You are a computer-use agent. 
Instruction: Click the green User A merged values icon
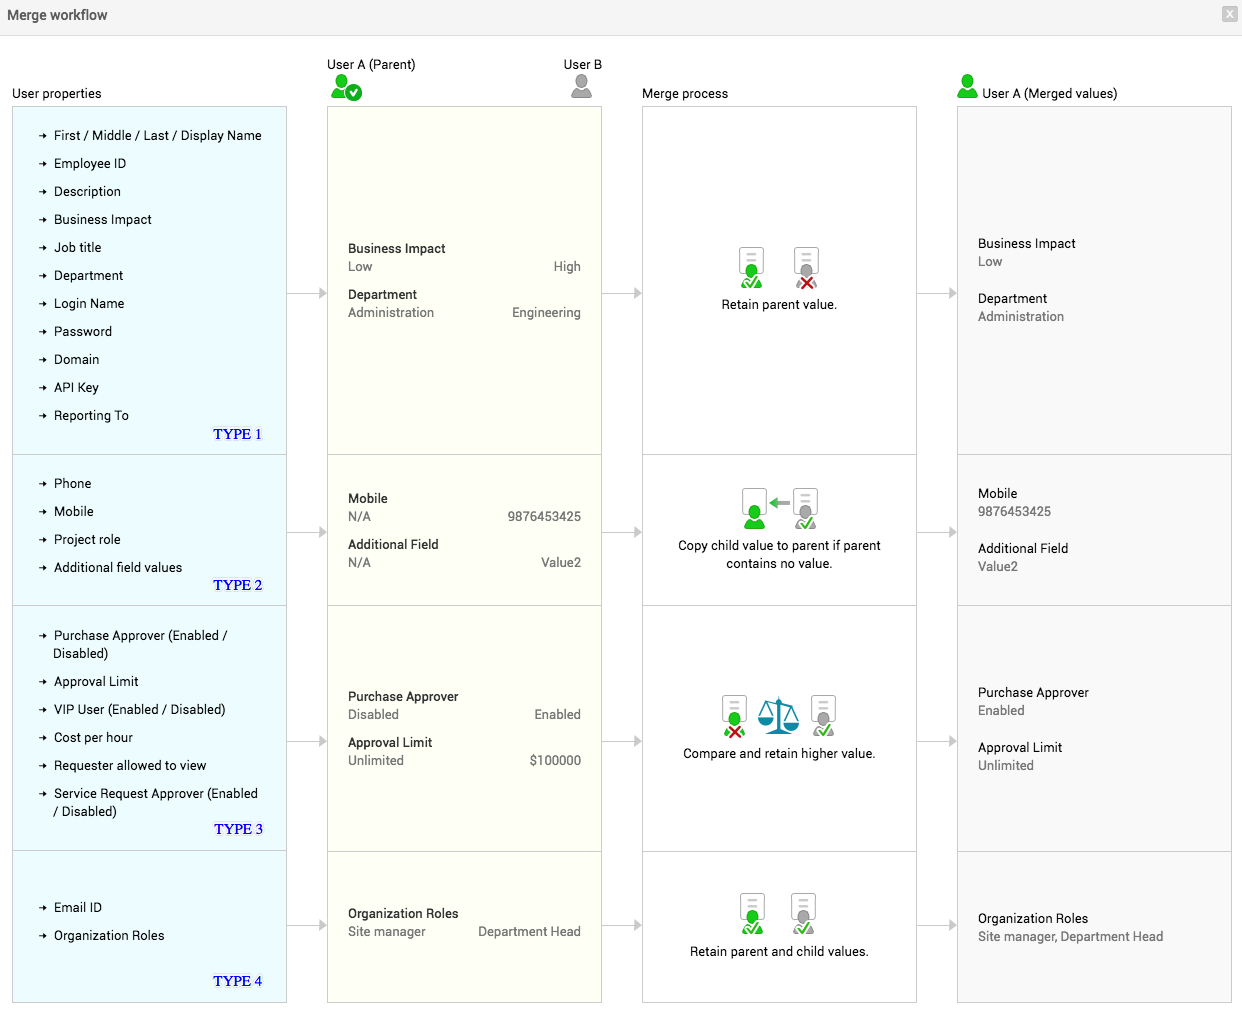[967, 87]
